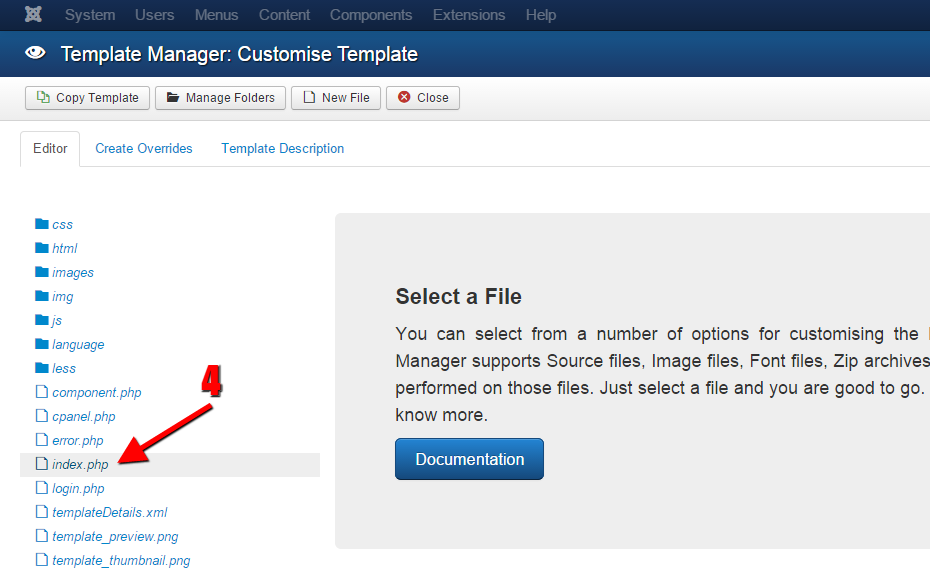The width and height of the screenshot is (930, 580).
Task: Click the images folder icon
Action: coord(42,272)
